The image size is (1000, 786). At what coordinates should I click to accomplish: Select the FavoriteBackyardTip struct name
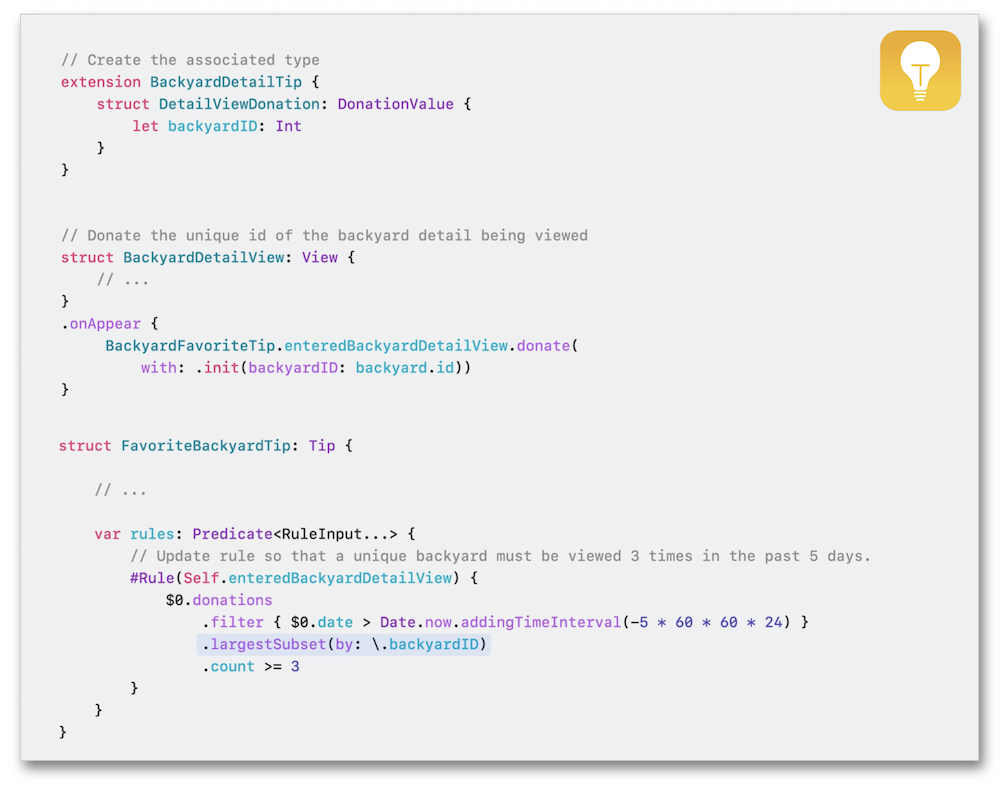(x=204, y=446)
